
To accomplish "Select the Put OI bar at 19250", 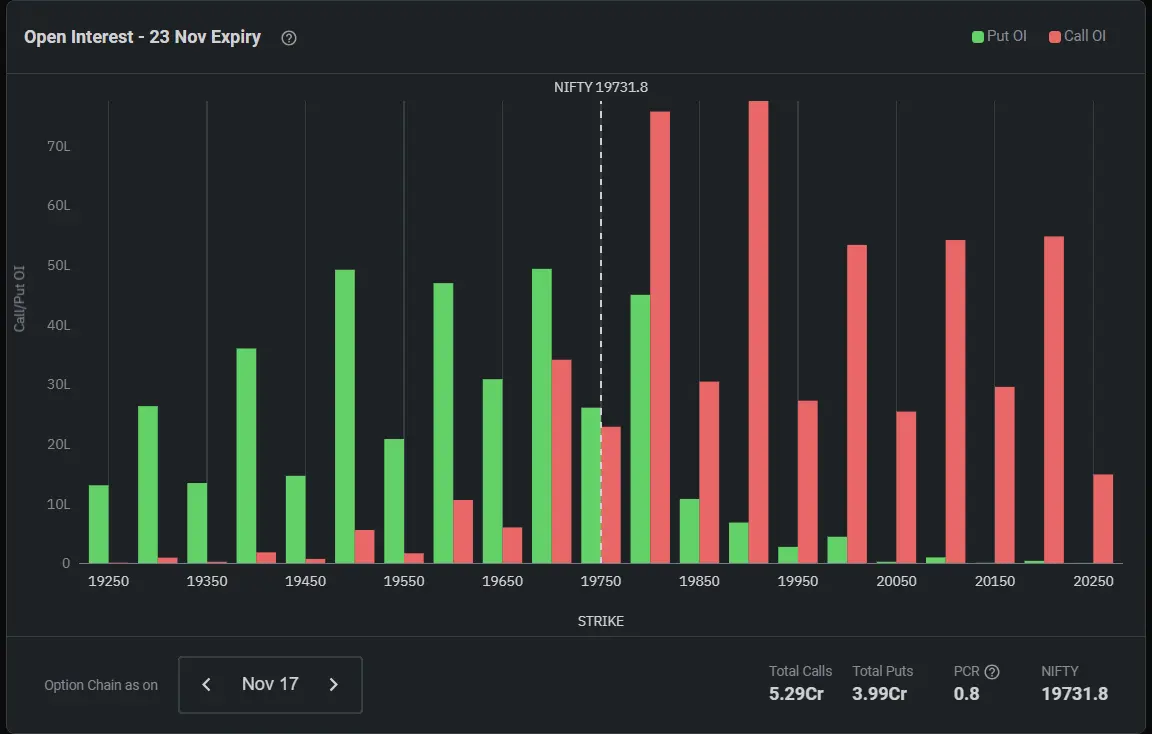I will [x=98, y=524].
